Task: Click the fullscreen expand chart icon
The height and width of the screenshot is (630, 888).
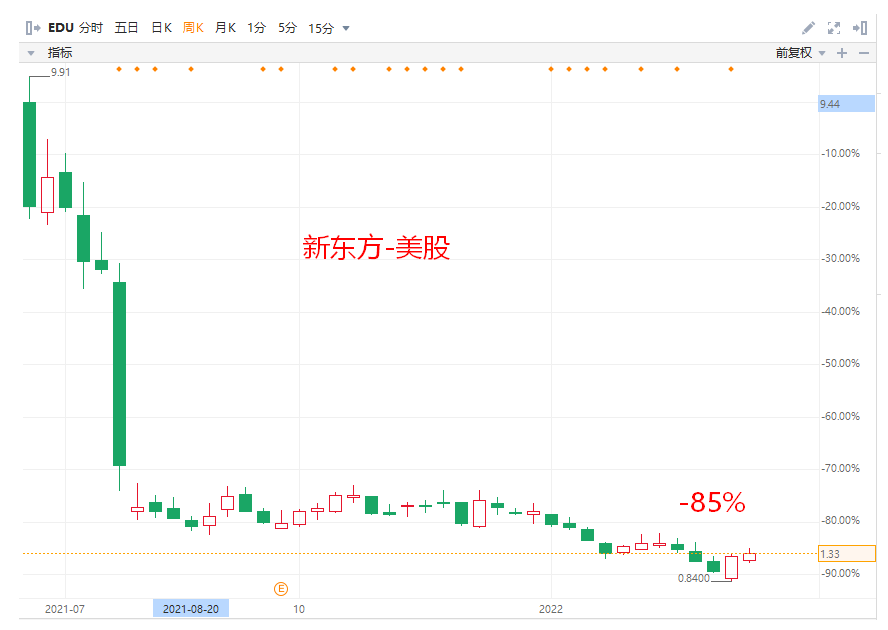Action: tap(834, 28)
